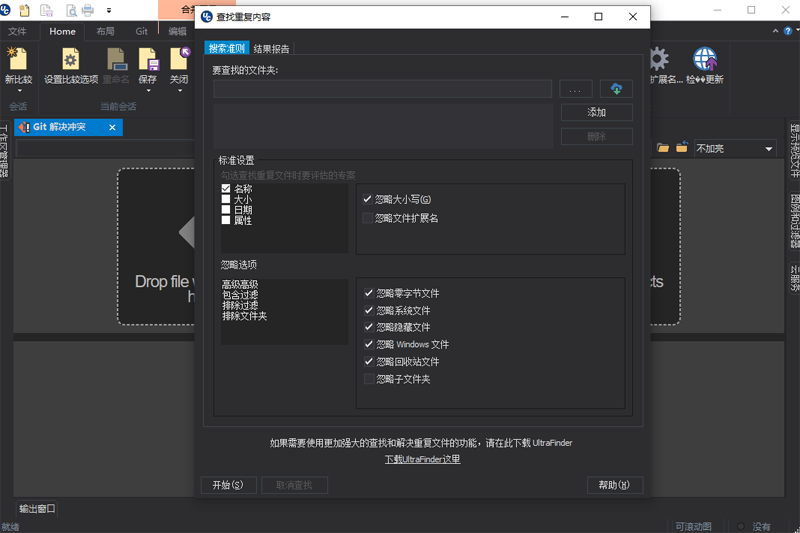Viewport: 800px width, 533px height.
Task: Click the 扩展名 gear icon in ribbon
Action: [x=659, y=59]
